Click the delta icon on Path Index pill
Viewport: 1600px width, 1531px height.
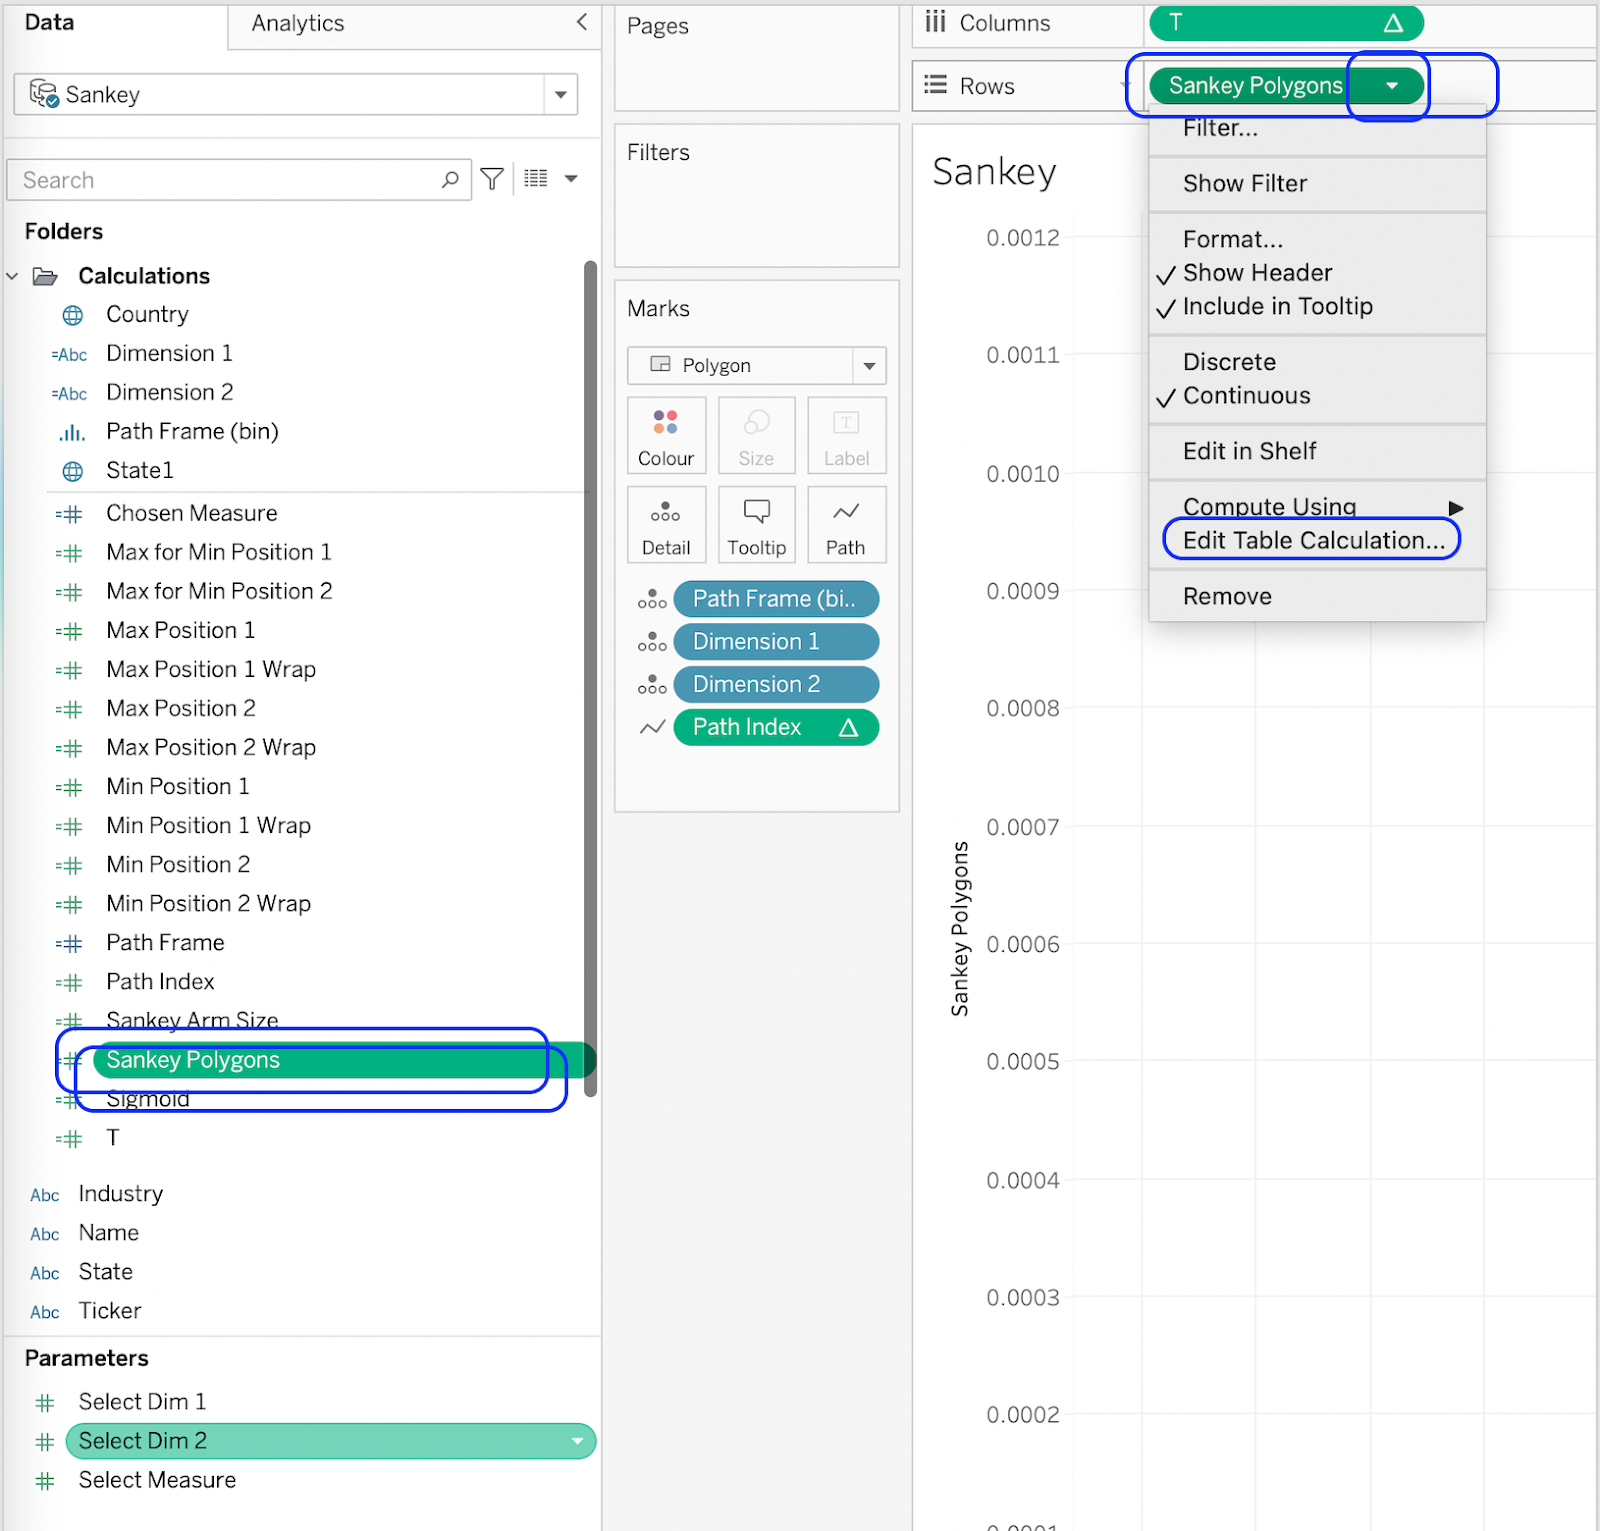coord(848,727)
